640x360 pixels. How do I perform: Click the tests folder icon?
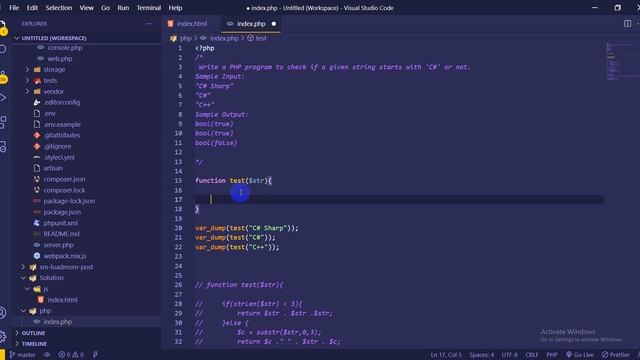(x=37, y=80)
